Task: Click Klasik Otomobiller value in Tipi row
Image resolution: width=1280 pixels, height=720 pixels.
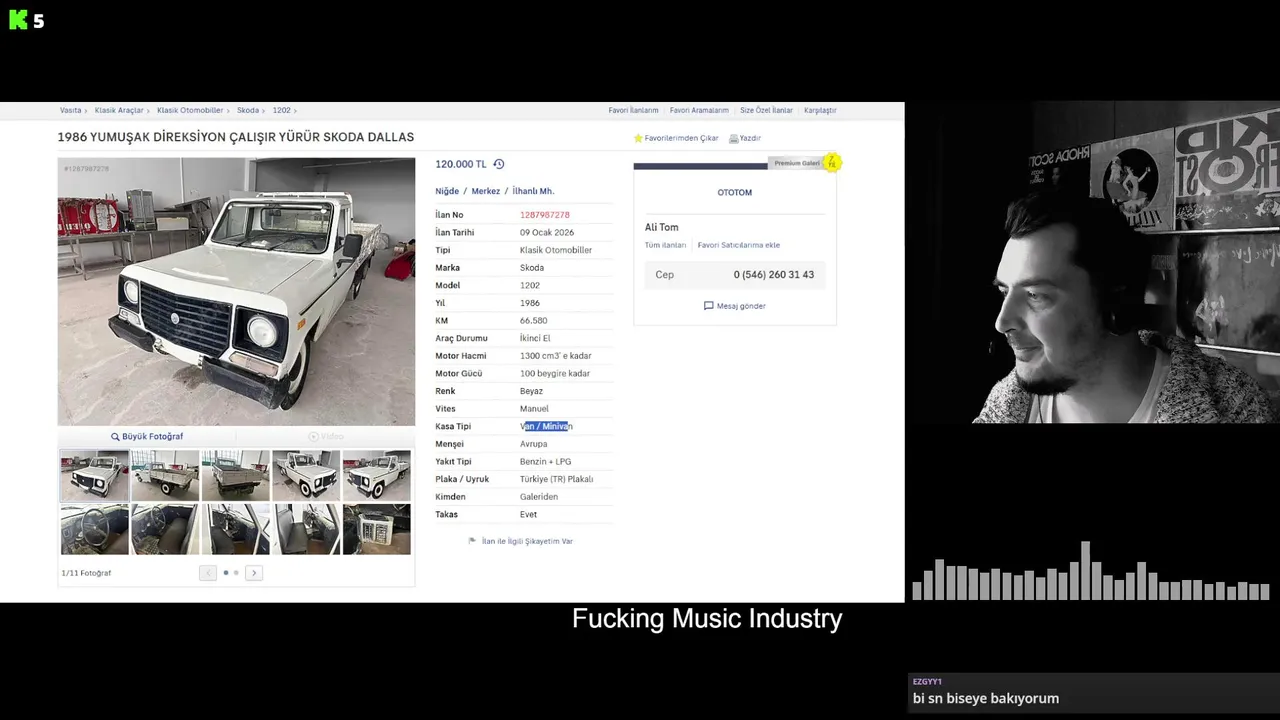Action: [x=556, y=250]
